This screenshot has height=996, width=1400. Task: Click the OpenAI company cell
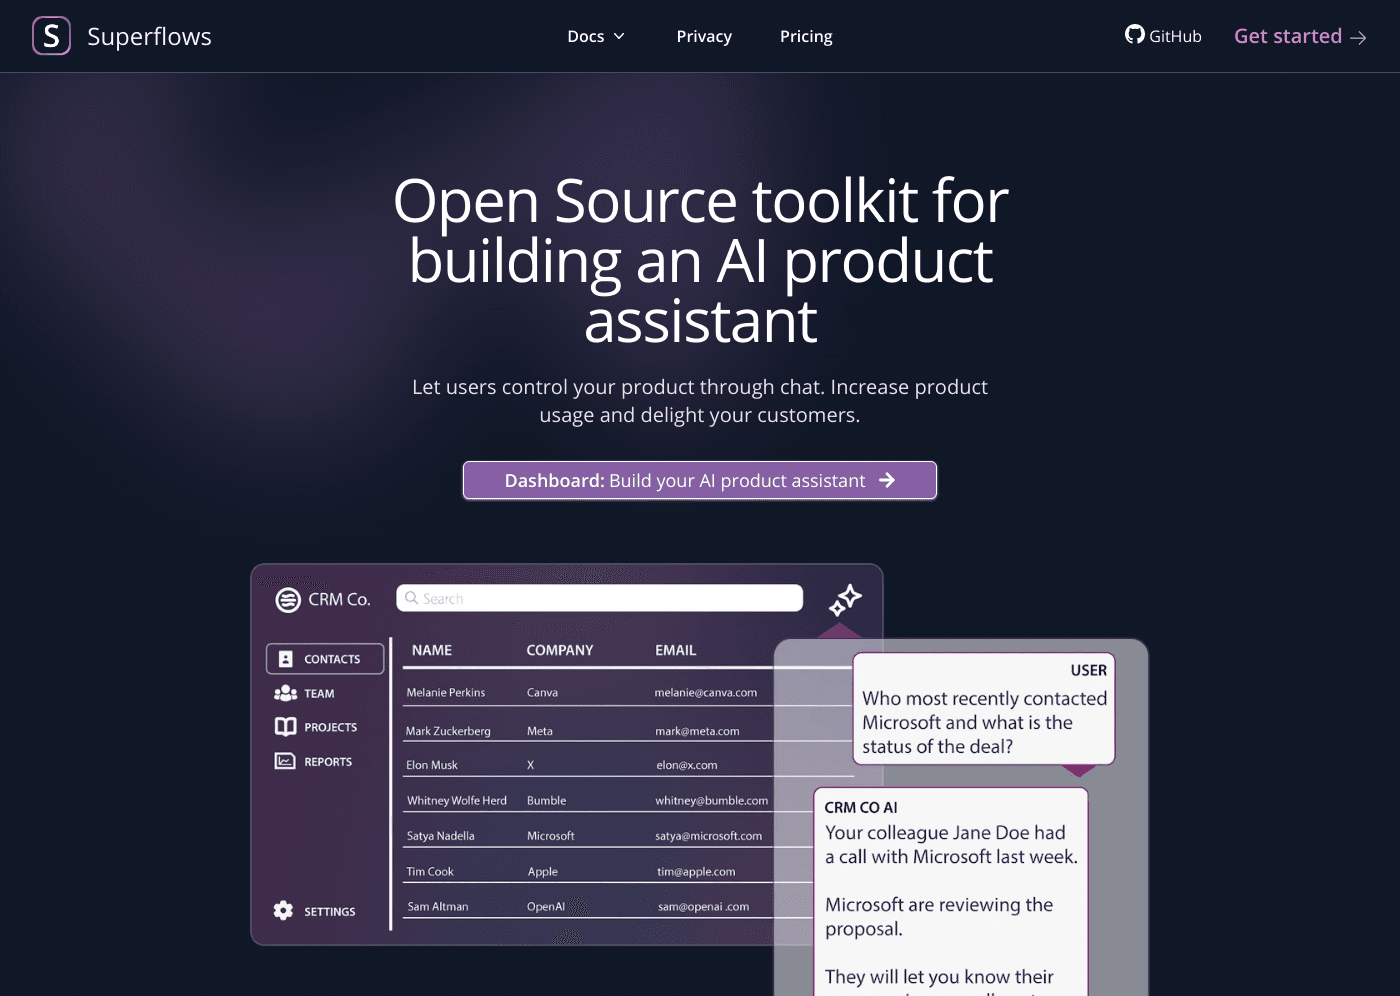coord(546,907)
